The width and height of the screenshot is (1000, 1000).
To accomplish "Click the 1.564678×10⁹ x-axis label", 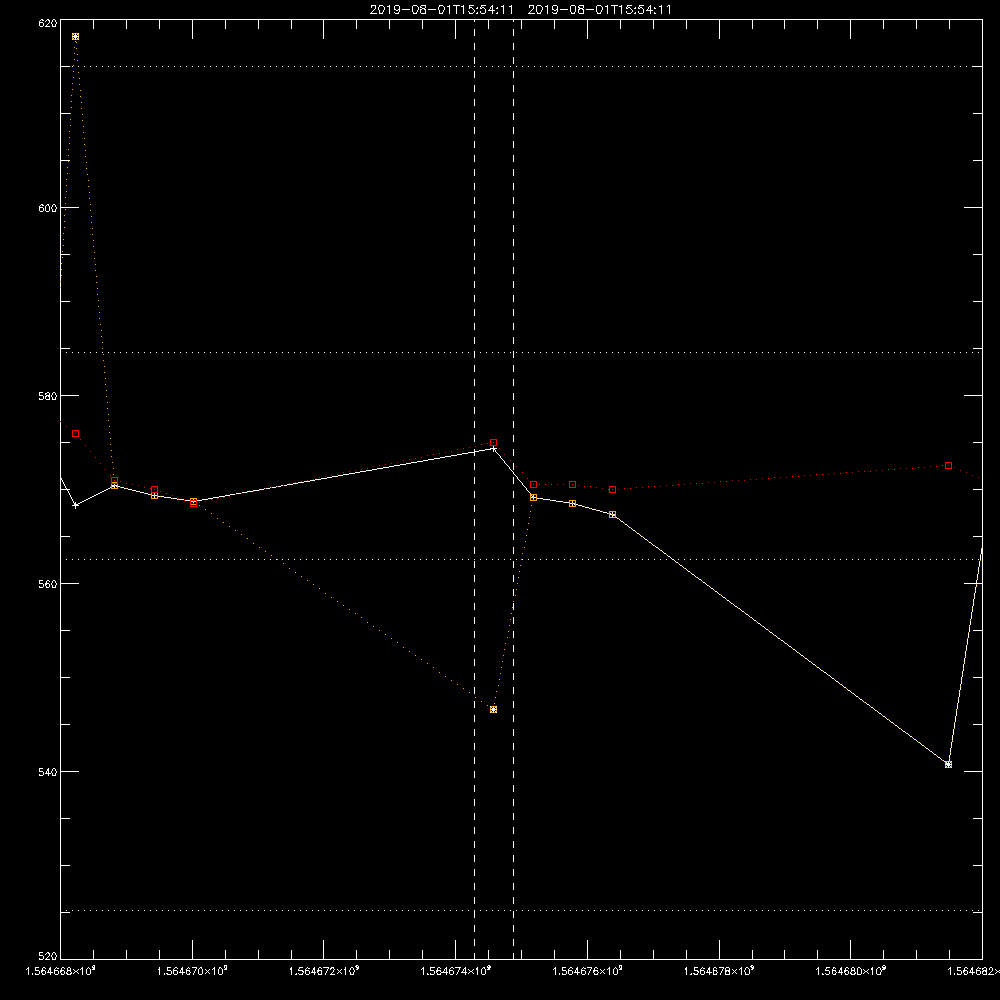I will (719, 971).
